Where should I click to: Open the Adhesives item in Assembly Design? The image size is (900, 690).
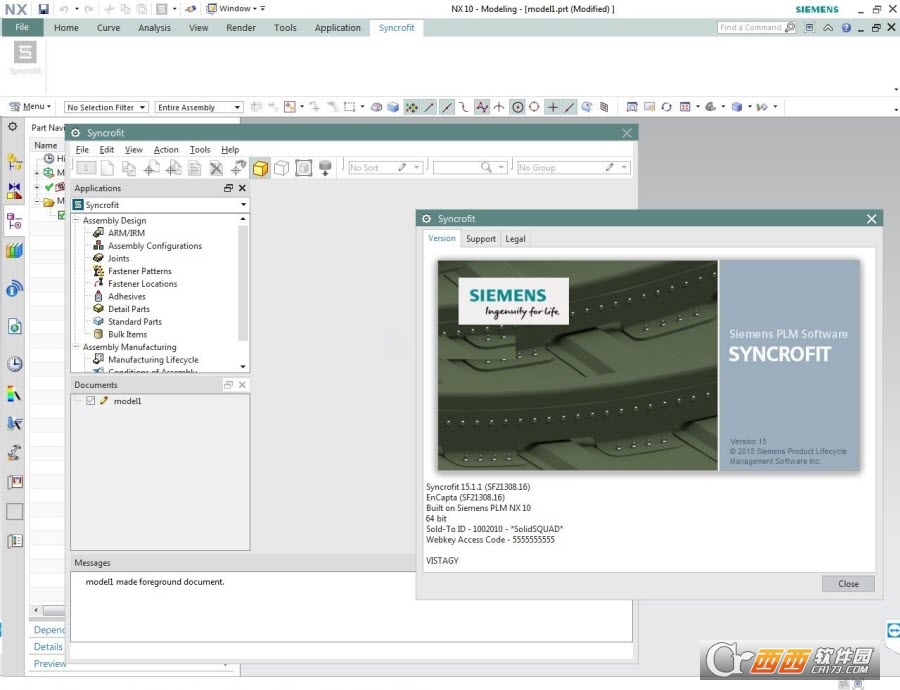point(126,297)
